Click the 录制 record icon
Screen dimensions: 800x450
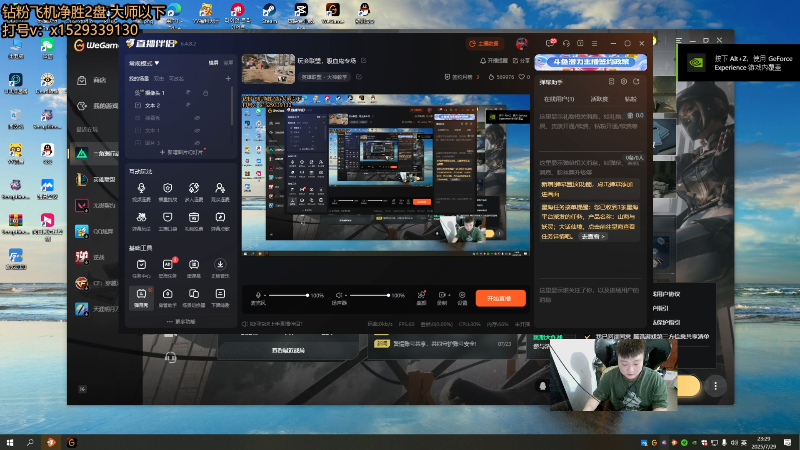pyautogui.click(x=442, y=295)
